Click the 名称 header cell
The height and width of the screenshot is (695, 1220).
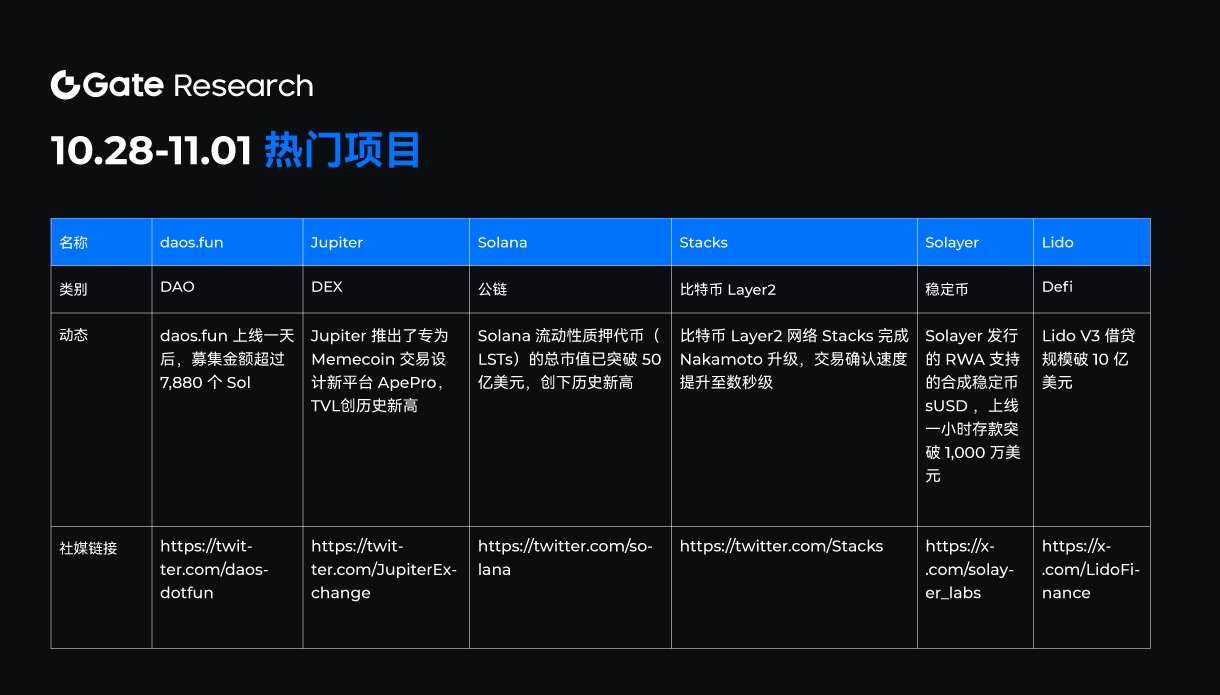[x=75, y=241]
